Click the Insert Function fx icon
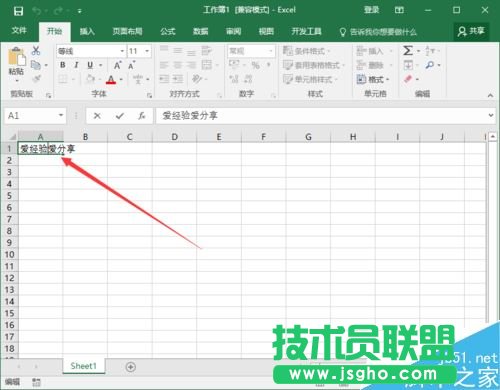The width and height of the screenshot is (500, 390). pos(141,116)
